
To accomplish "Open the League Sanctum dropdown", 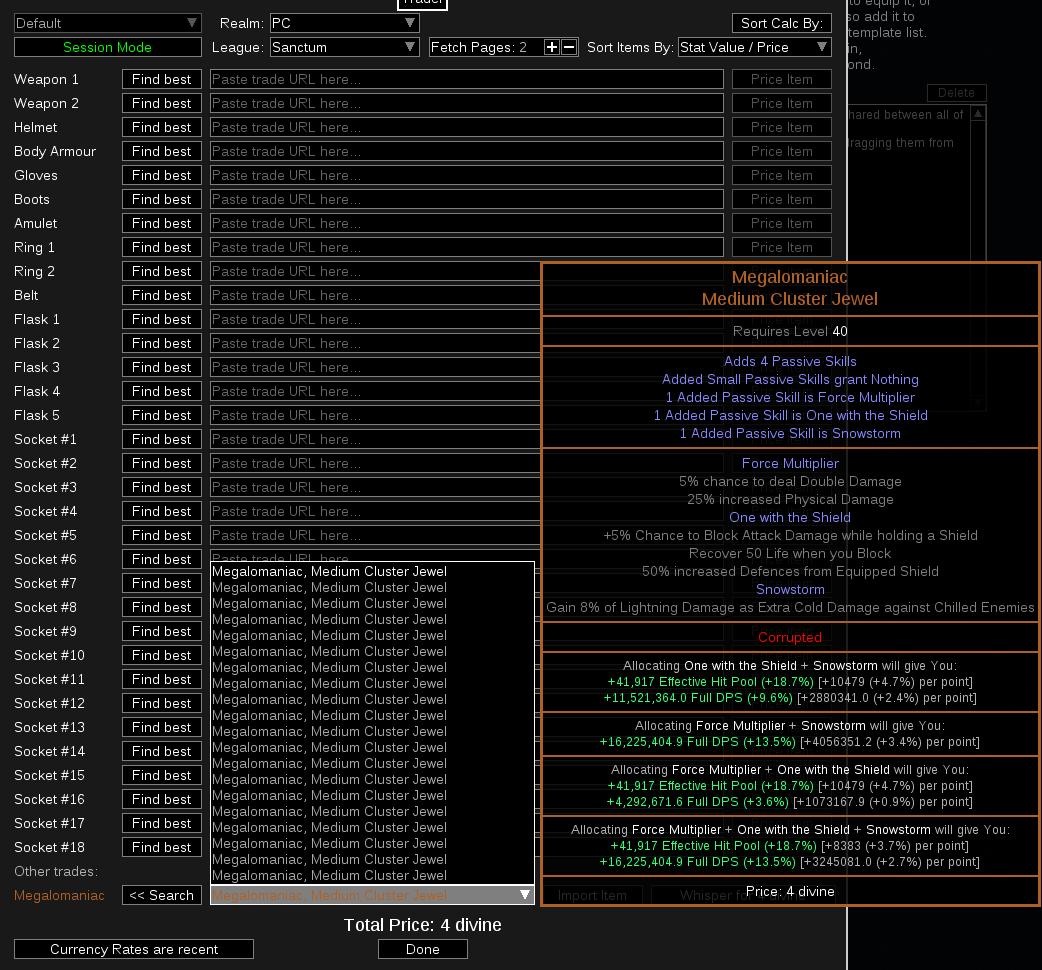I will point(344,47).
